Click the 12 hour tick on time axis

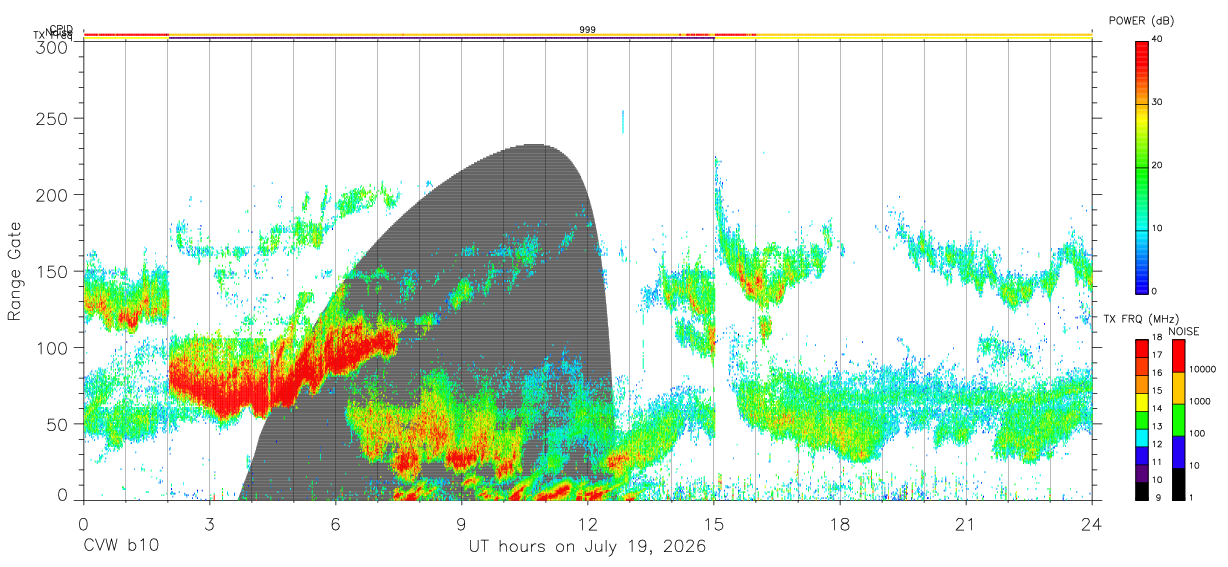[587, 524]
